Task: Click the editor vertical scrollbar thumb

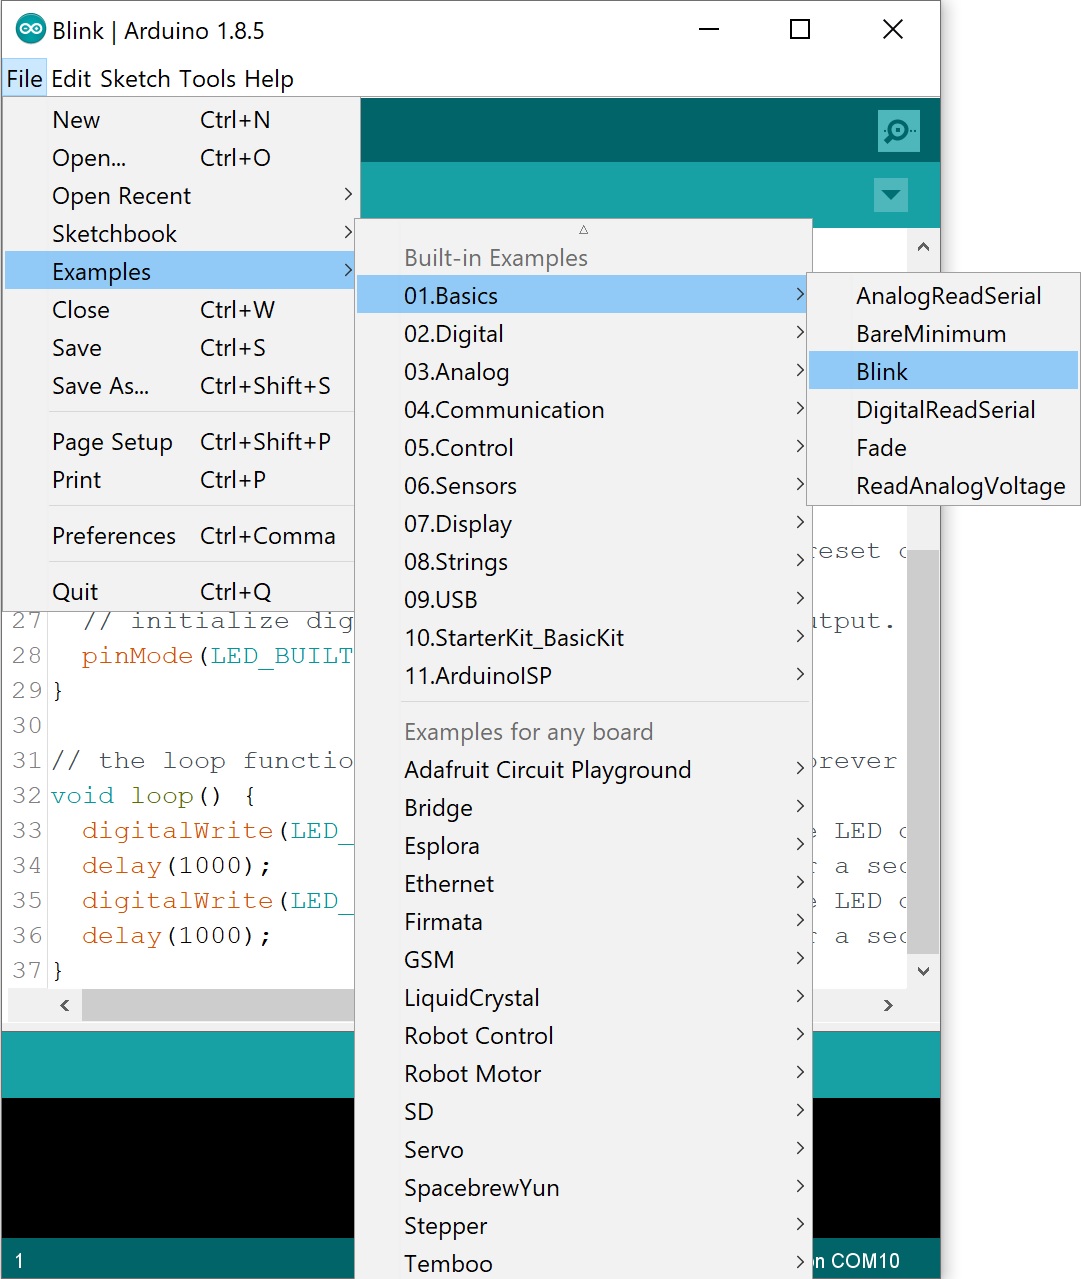Action: pos(923,752)
